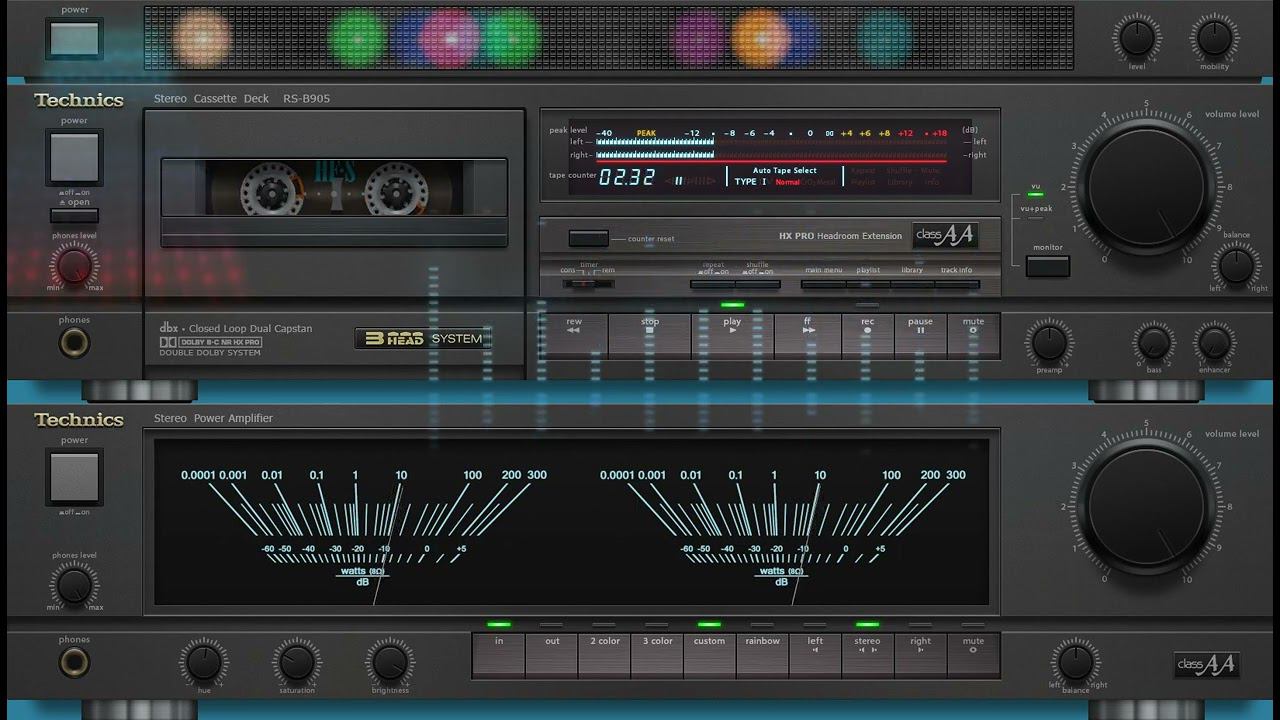Toggle the repeat off/on switch
Image resolution: width=1280 pixels, height=720 pixels.
pos(713,284)
